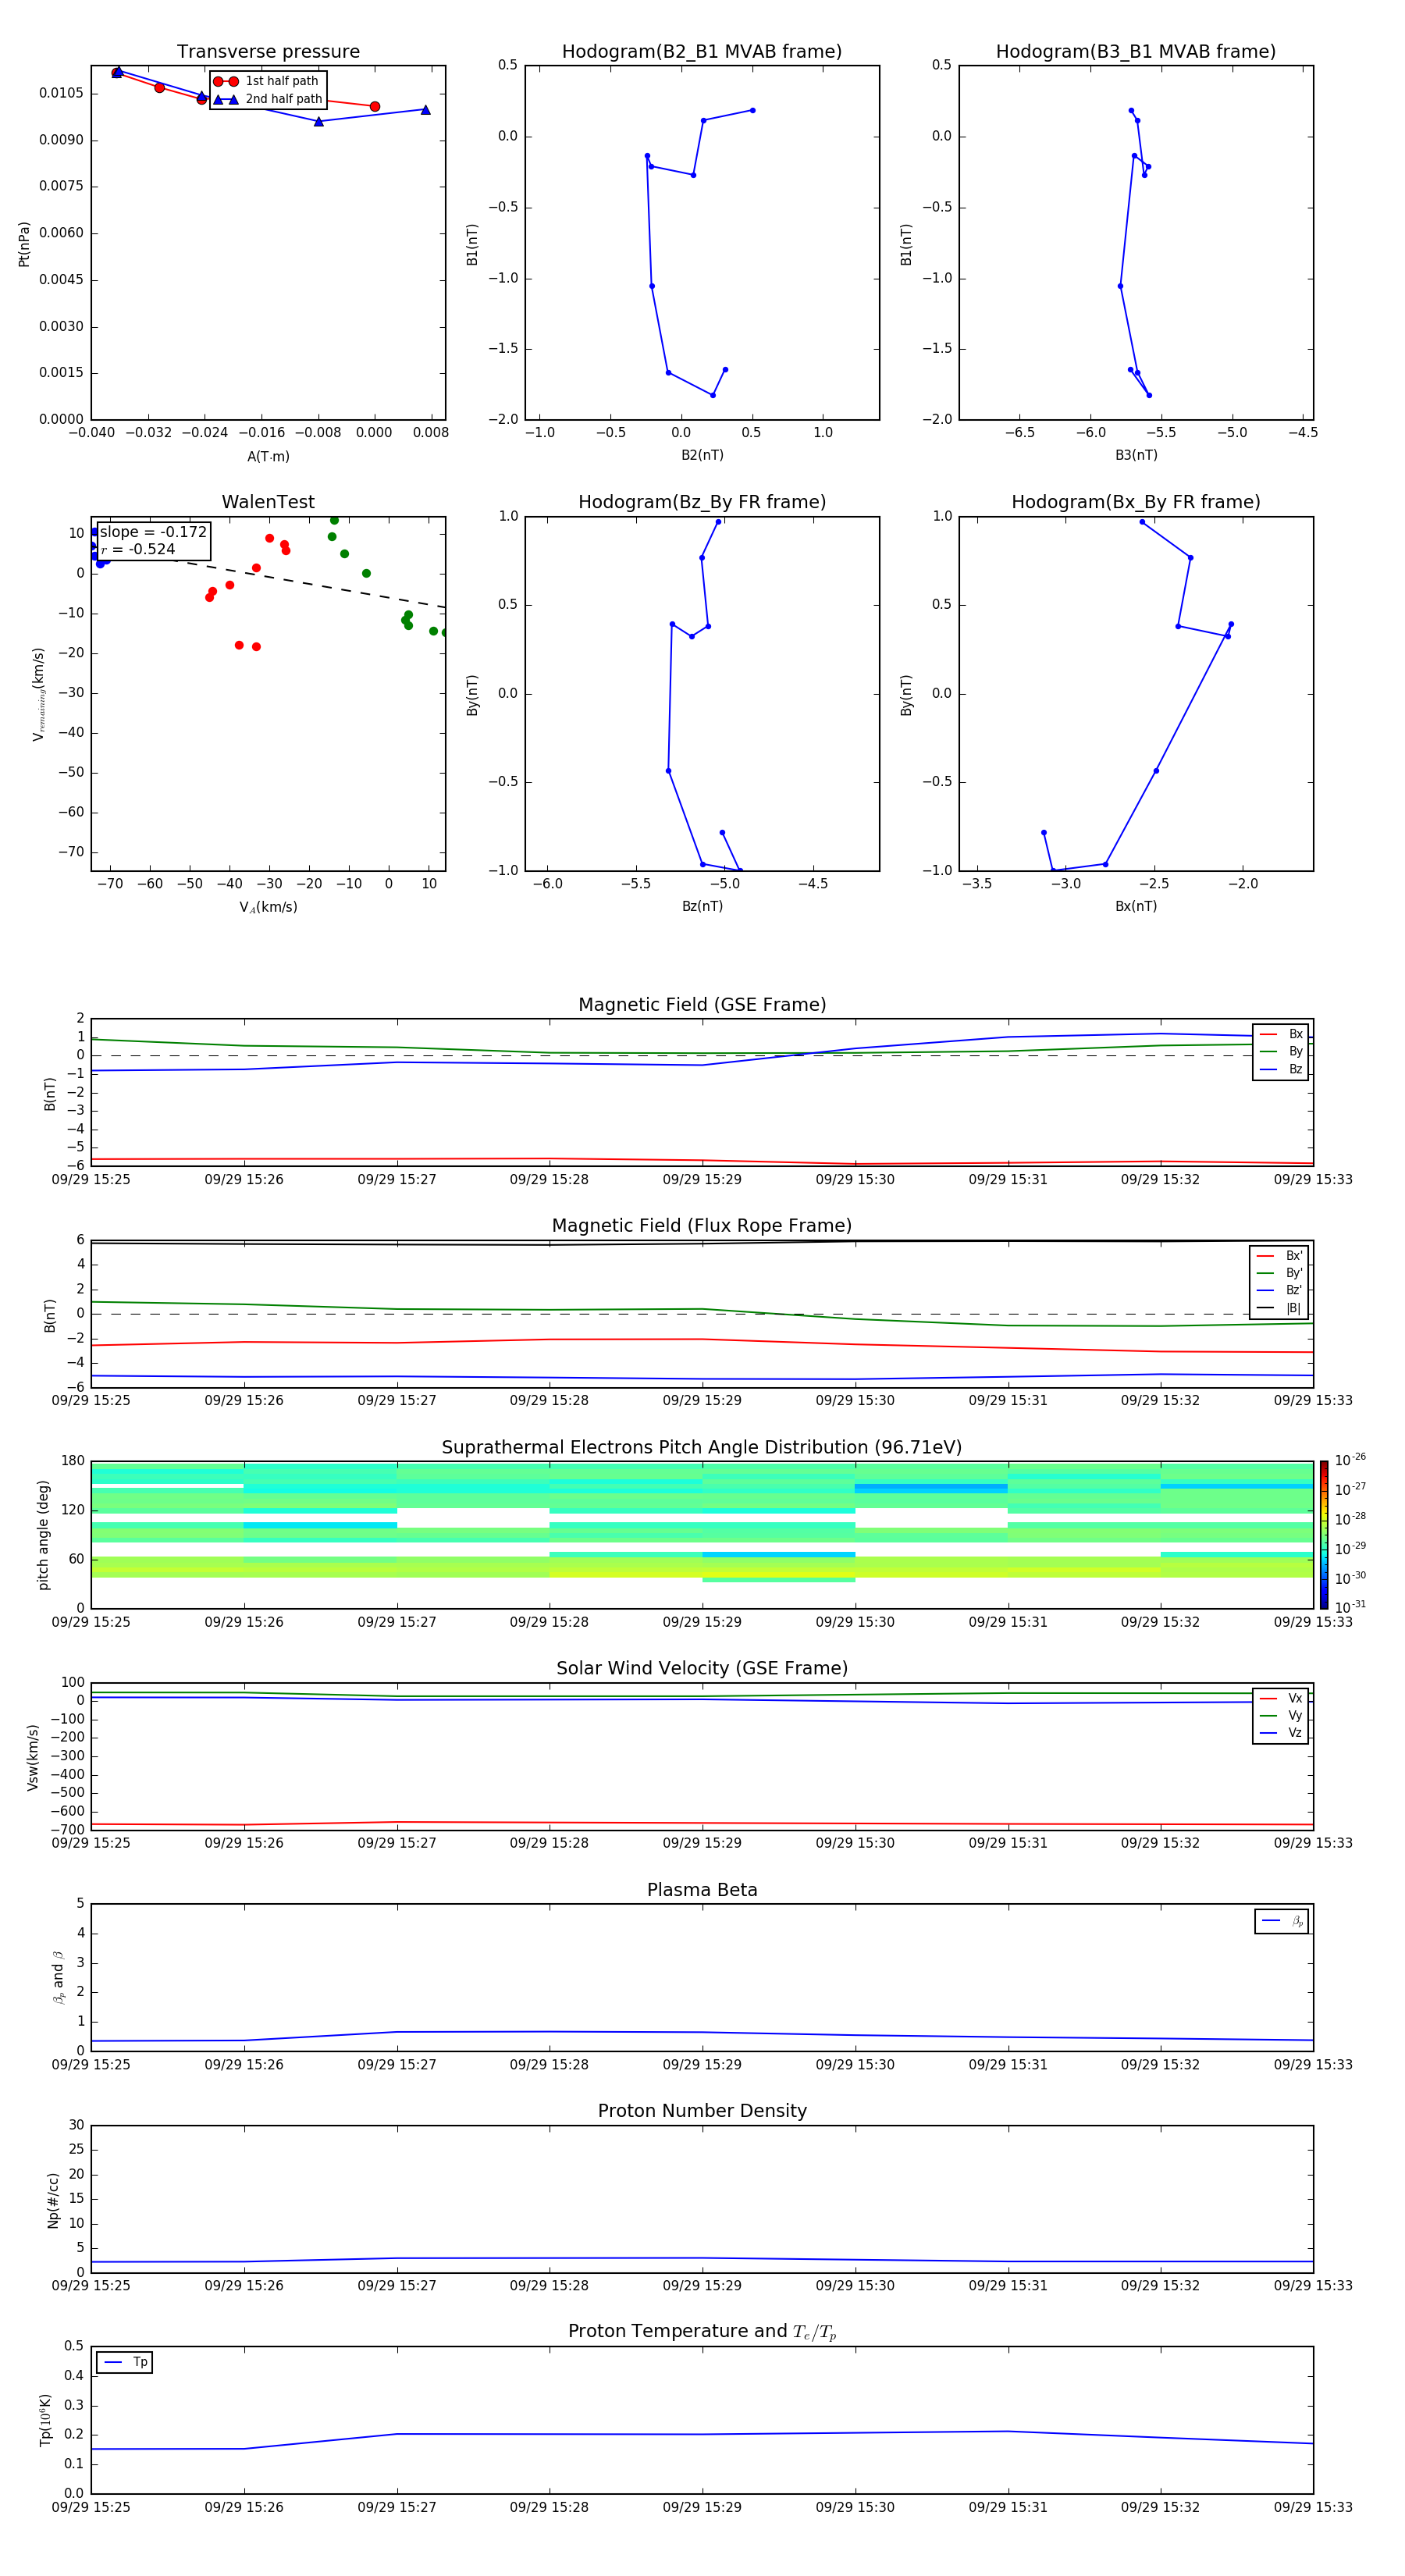The image size is (1405, 2576).
Task: Click the 'Plasma Beta' panel title
Action: pyautogui.click(x=702, y=1890)
